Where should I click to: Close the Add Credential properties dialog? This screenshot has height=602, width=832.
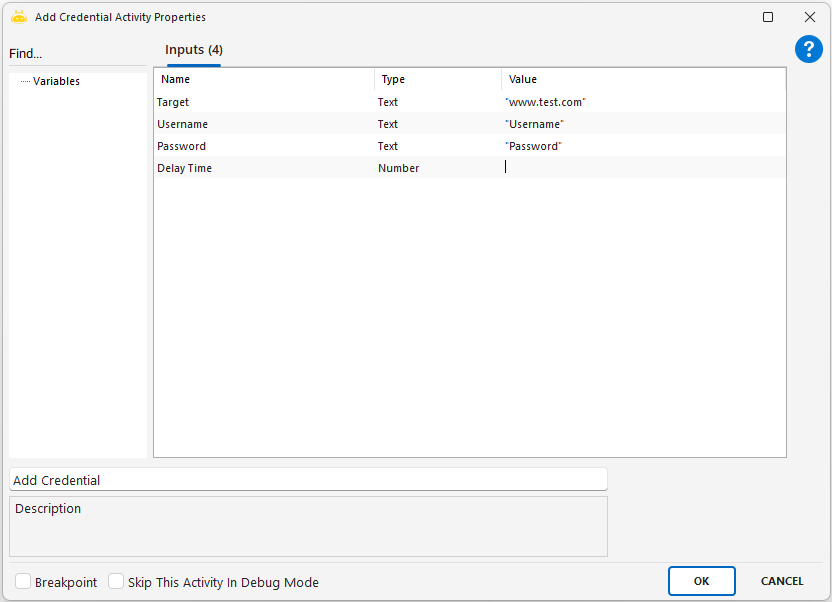pyautogui.click(x=810, y=17)
